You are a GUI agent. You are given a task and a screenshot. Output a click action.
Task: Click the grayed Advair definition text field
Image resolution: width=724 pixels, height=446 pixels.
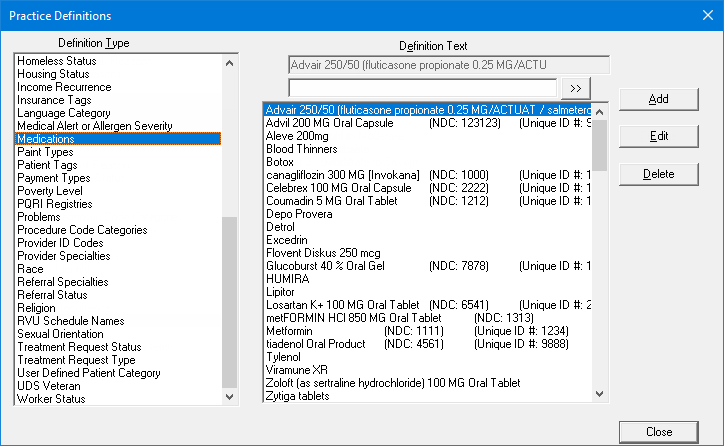(x=449, y=65)
